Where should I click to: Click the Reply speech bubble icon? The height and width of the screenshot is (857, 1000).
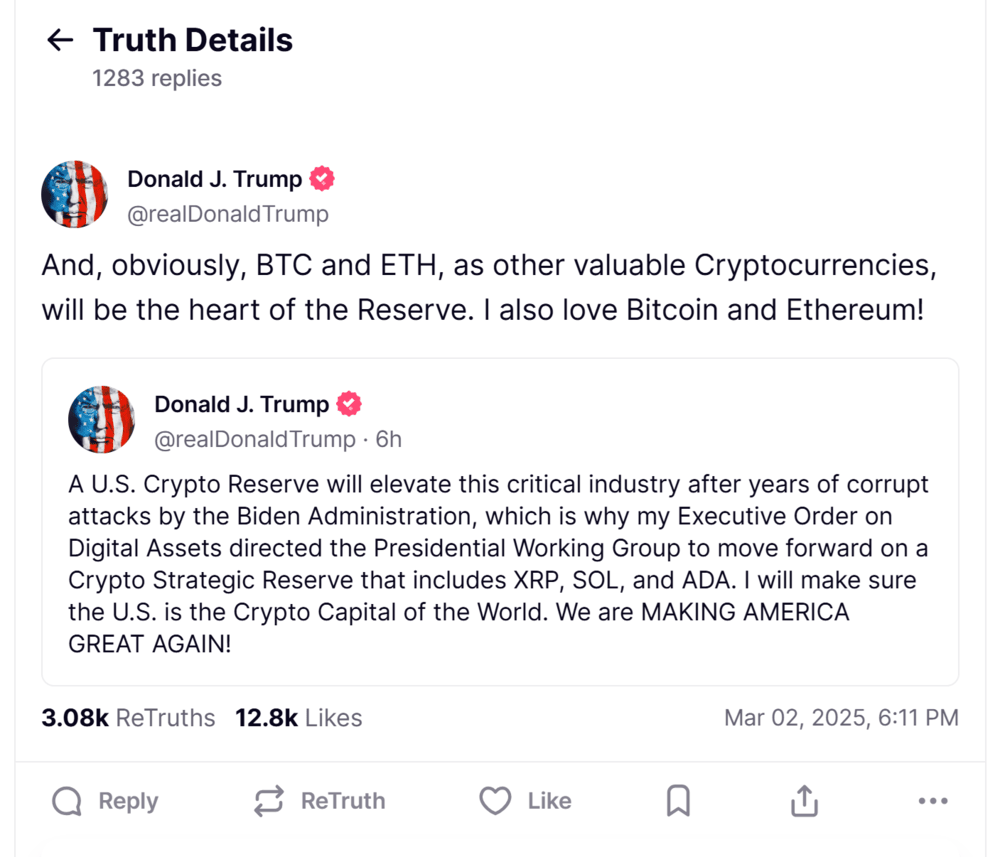click(x=67, y=801)
